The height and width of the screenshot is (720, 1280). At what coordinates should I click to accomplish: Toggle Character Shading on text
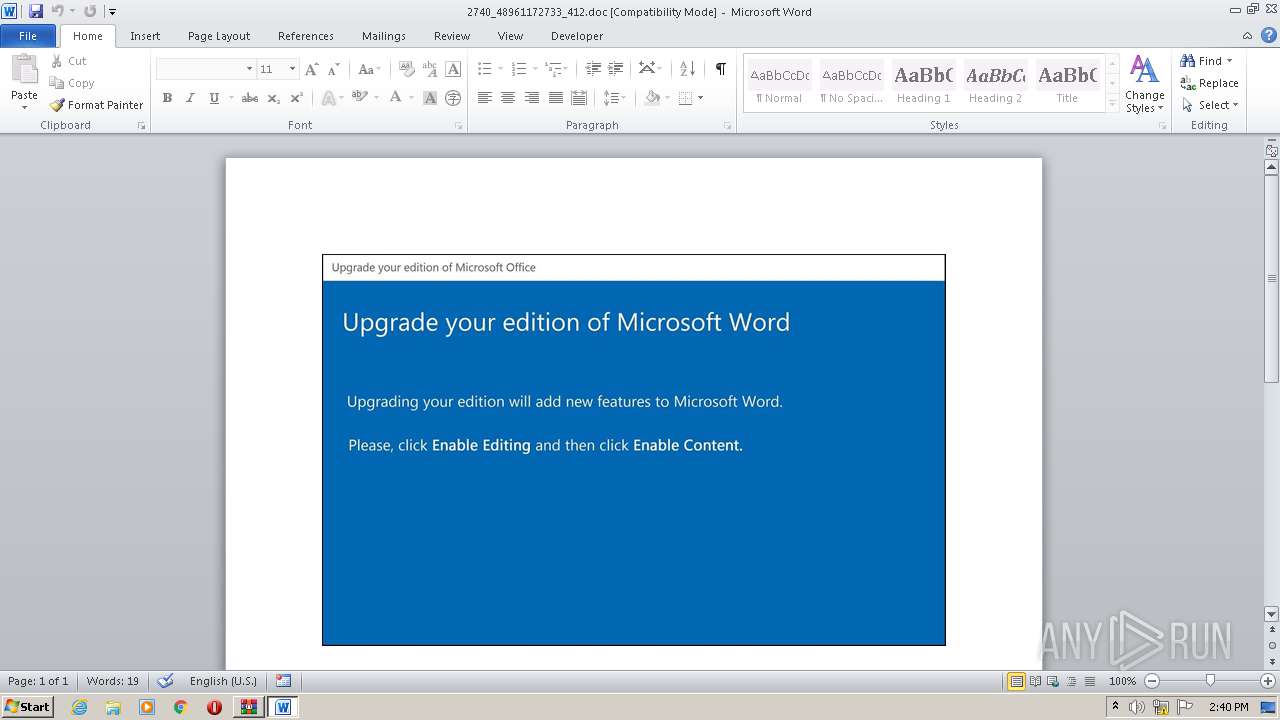pos(430,98)
